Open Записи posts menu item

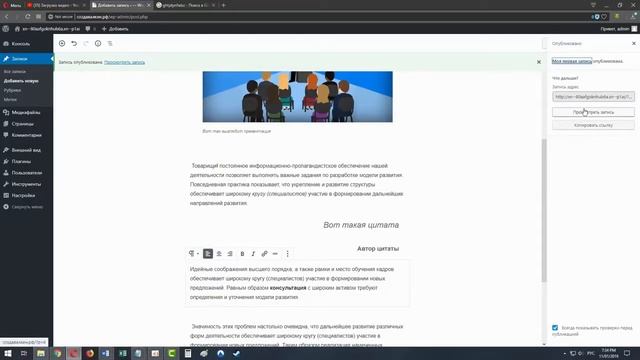pos(27,59)
